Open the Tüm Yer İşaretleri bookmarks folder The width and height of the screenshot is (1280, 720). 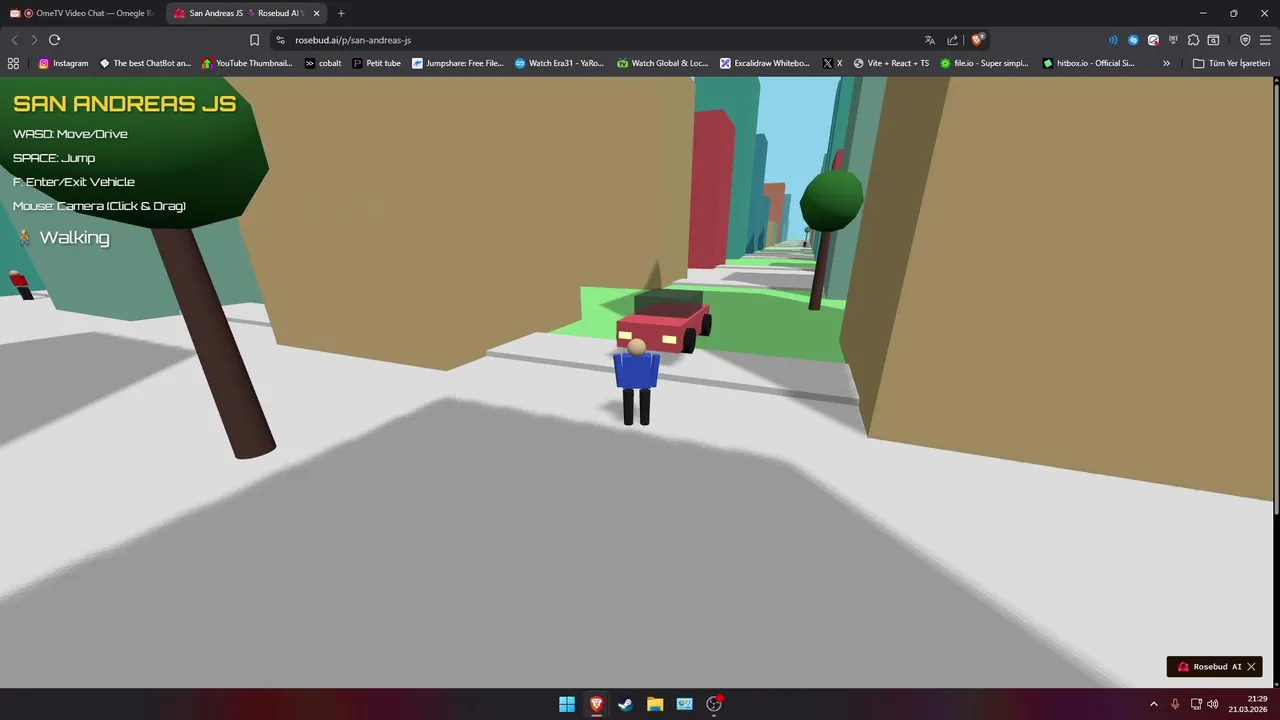pyautogui.click(x=1231, y=63)
